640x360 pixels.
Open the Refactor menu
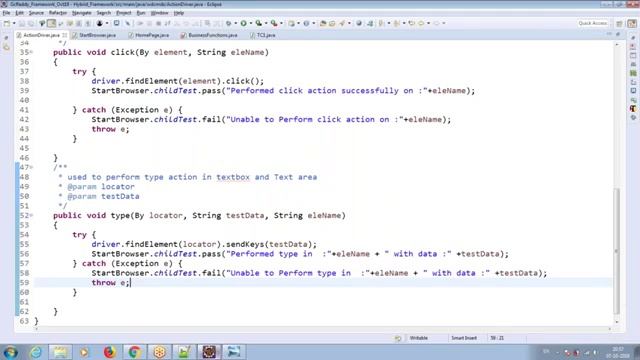(x=58, y=13)
